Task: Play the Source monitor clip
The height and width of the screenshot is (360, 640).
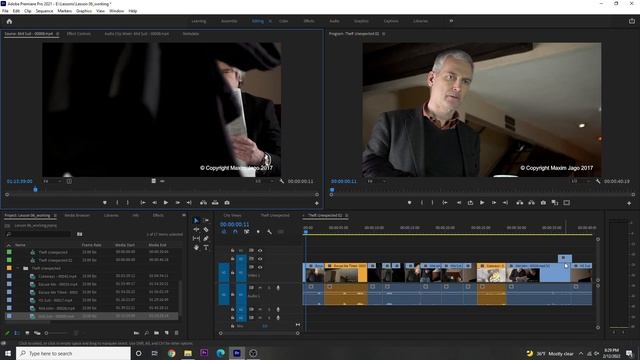Action: click(166, 202)
